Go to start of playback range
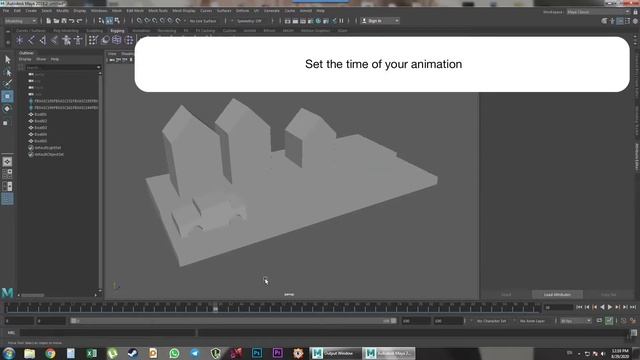Image resolution: width=640 pixels, height=360 pixels. 579,307
